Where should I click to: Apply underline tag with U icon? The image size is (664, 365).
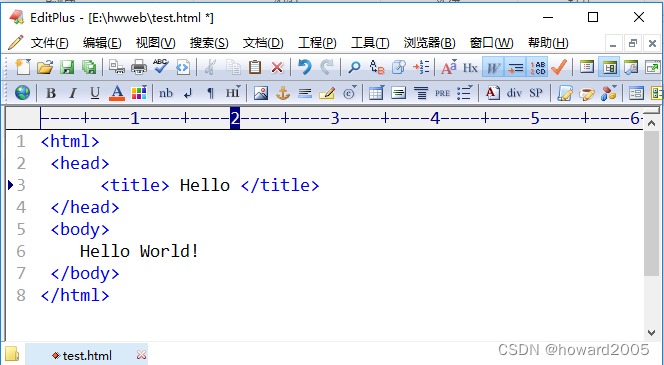coord(95,93)
